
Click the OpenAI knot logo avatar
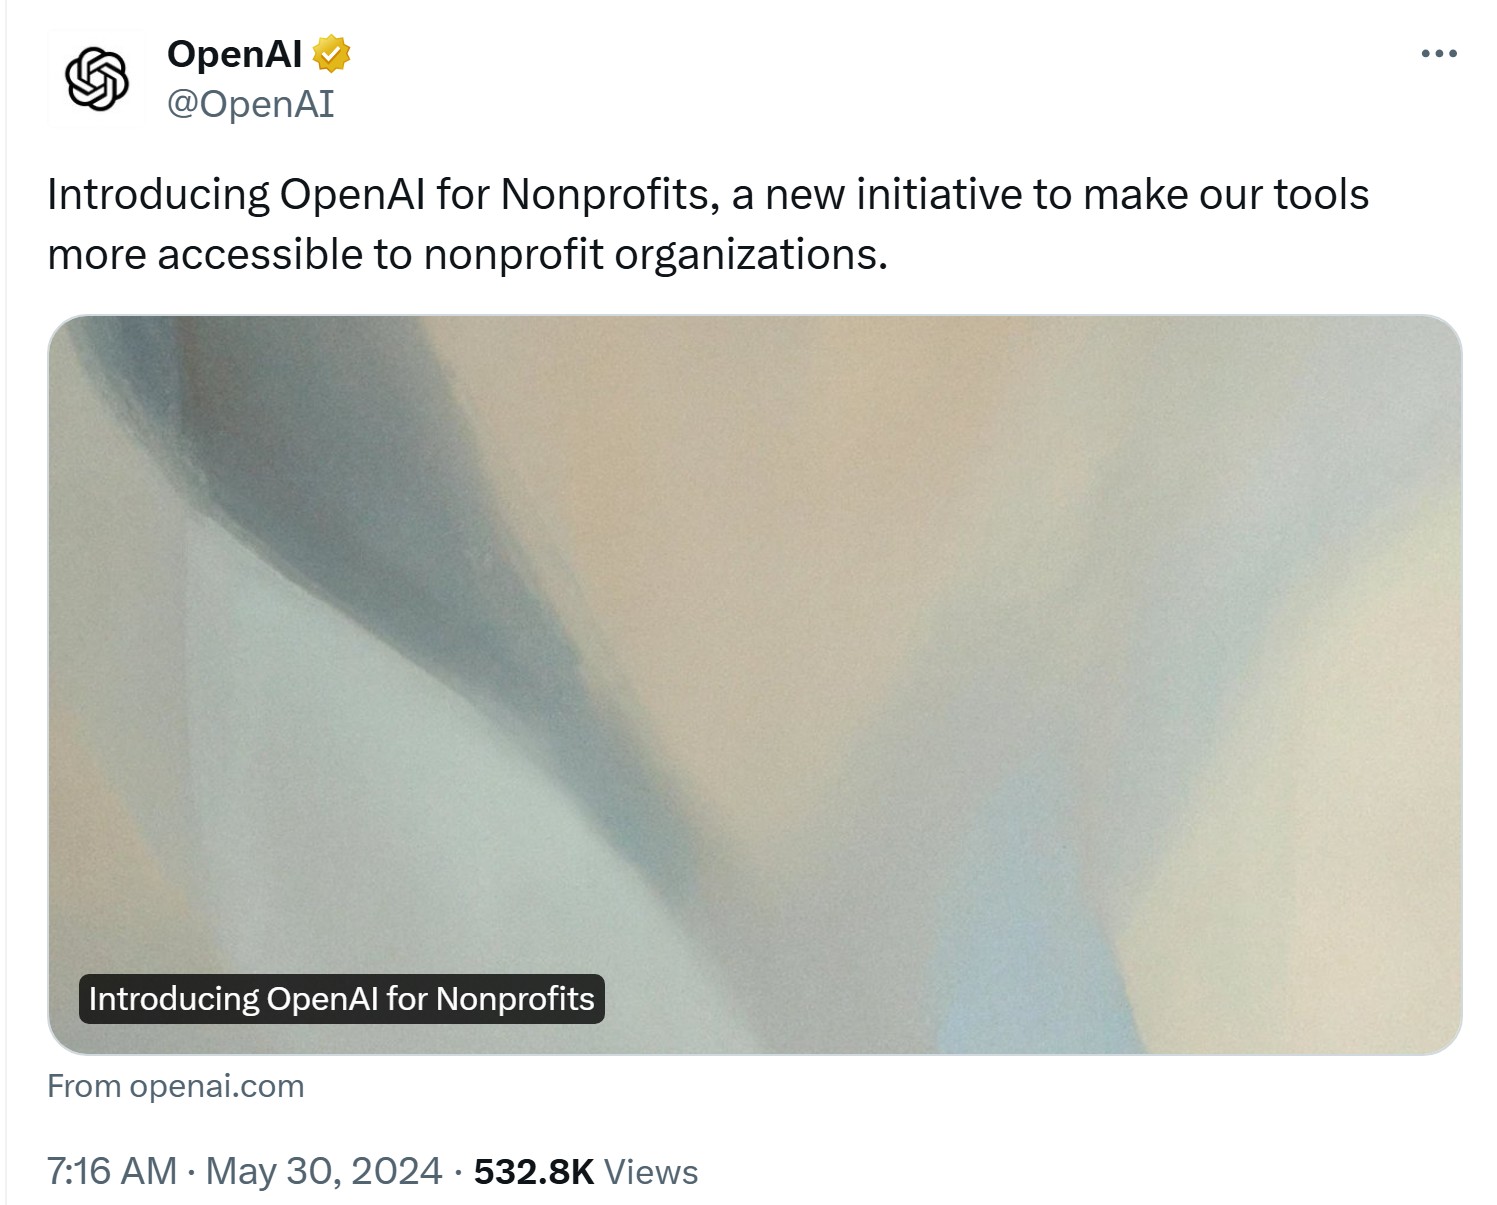tap(96, 78)
